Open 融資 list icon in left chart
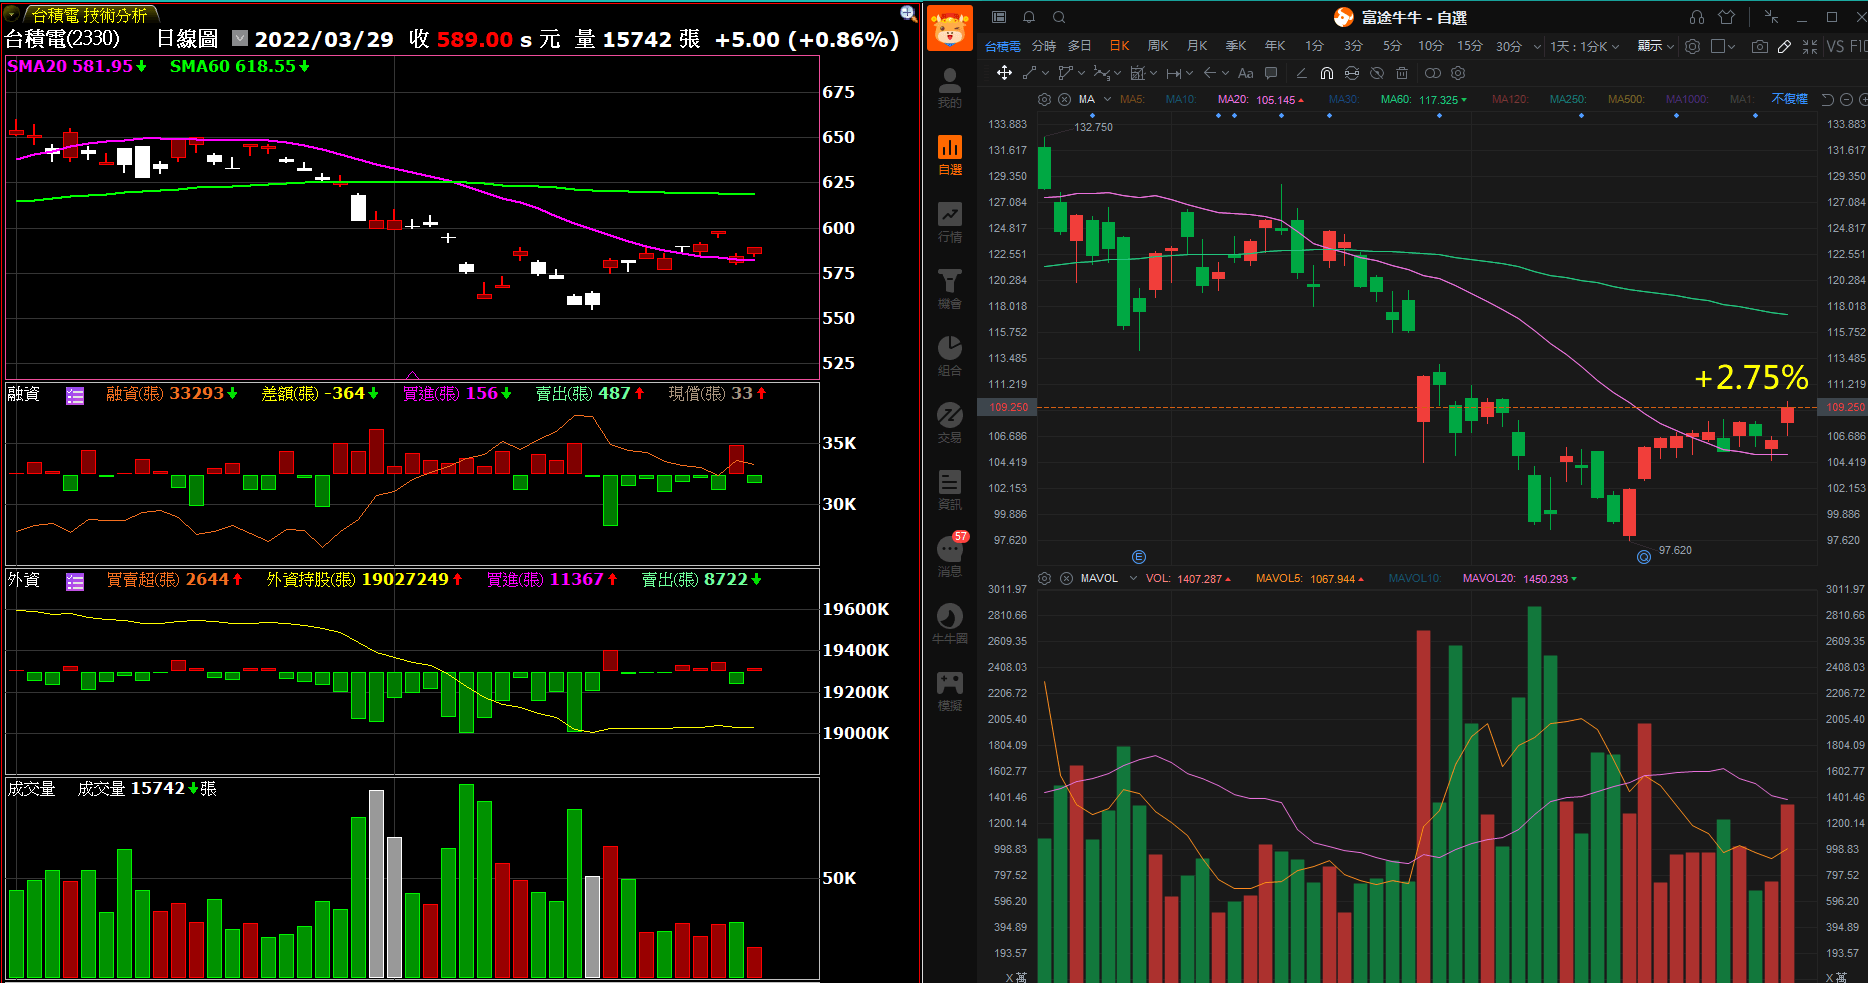Viewport: 1868px width, 983px height. pos(75,395)
